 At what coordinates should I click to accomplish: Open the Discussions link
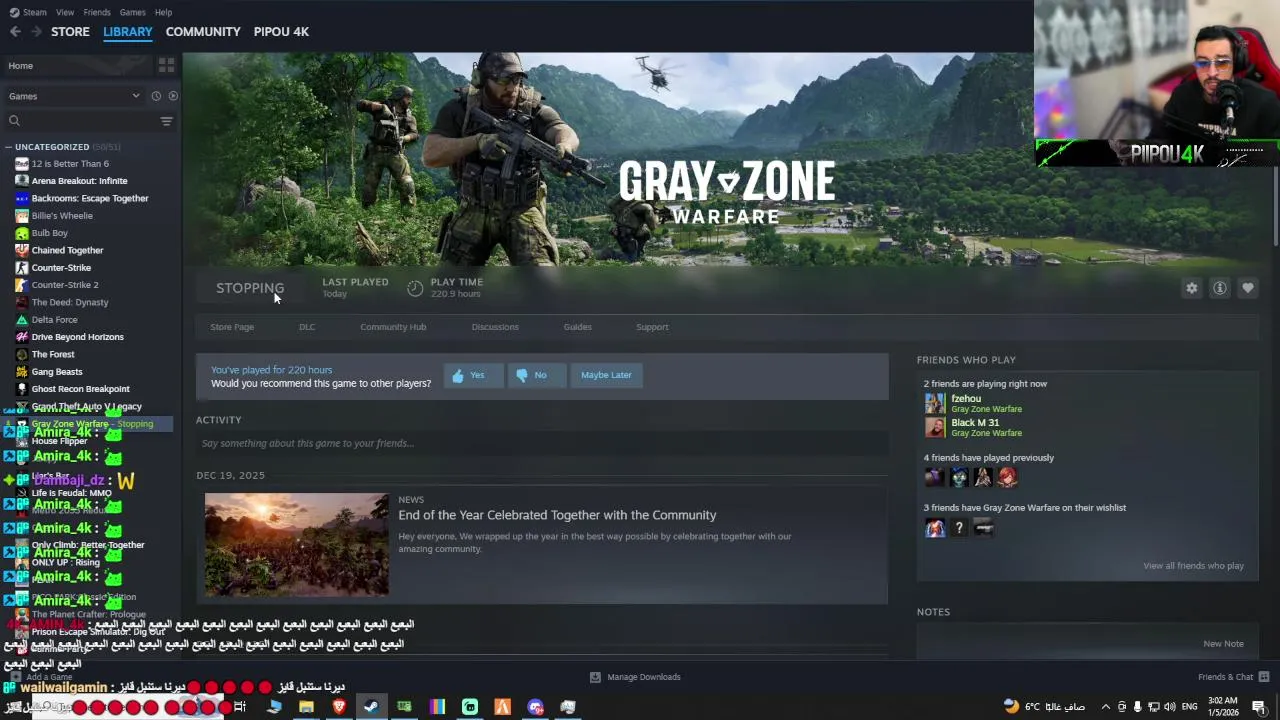tap(495, 327)
